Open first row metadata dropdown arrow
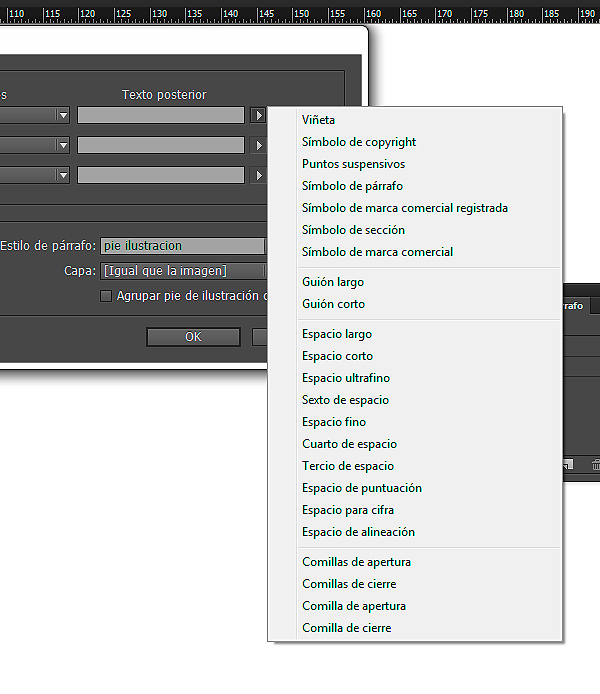The width and height of the screenshot is (600, 694). (63, 115)
